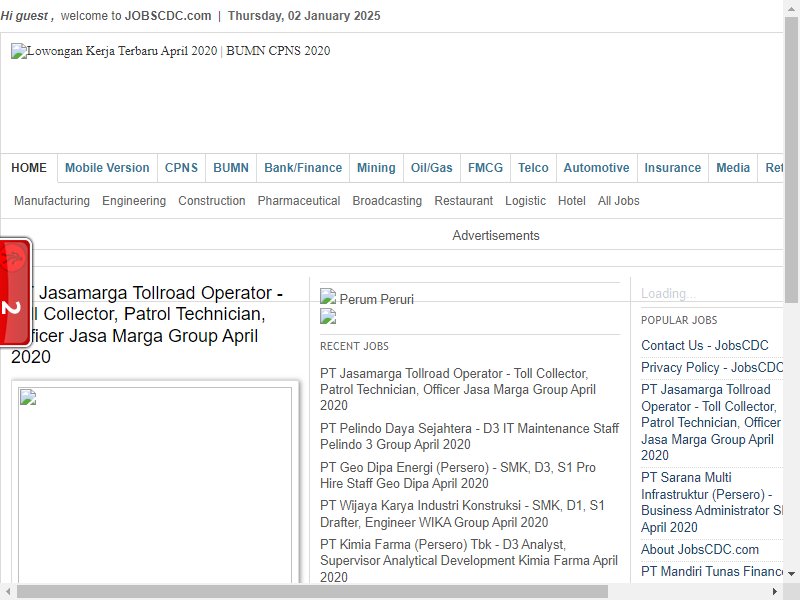Open popular job PT Mandiri Tunas Finance
The image size is (800, 600).
712,571
